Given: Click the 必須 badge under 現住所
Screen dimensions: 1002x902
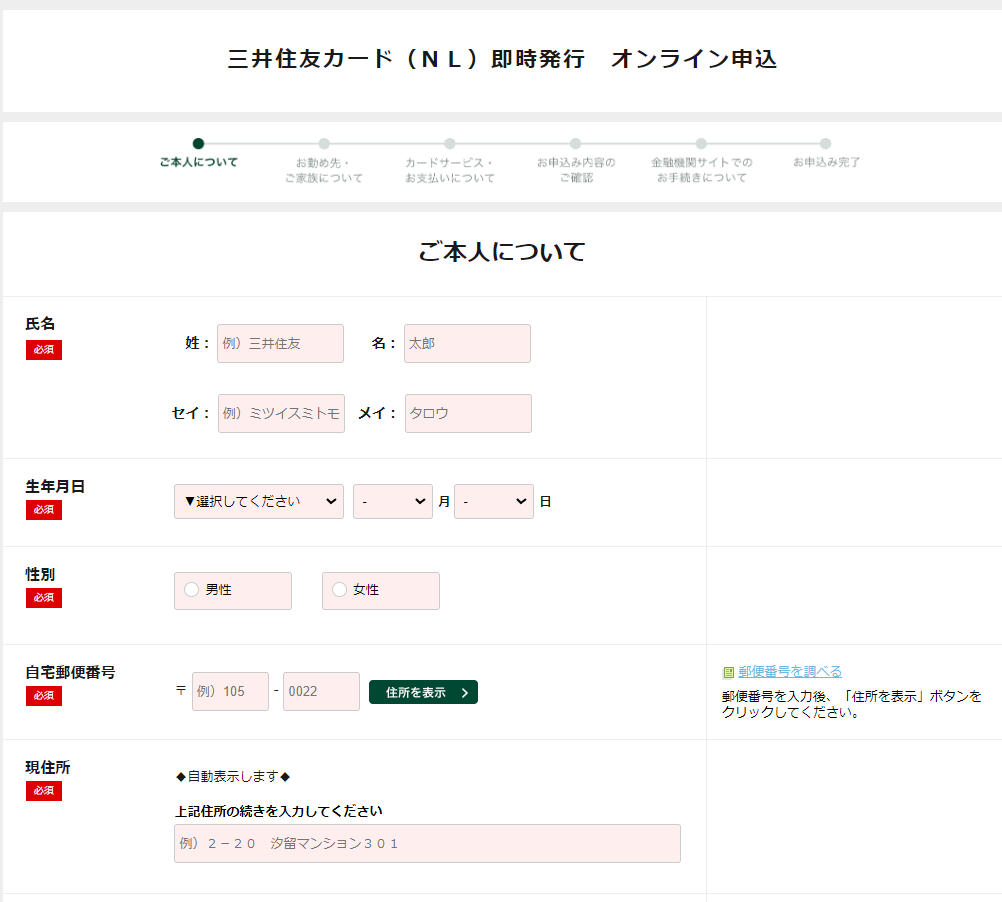Looking at the screenshot, I should (x=44, y=791).
